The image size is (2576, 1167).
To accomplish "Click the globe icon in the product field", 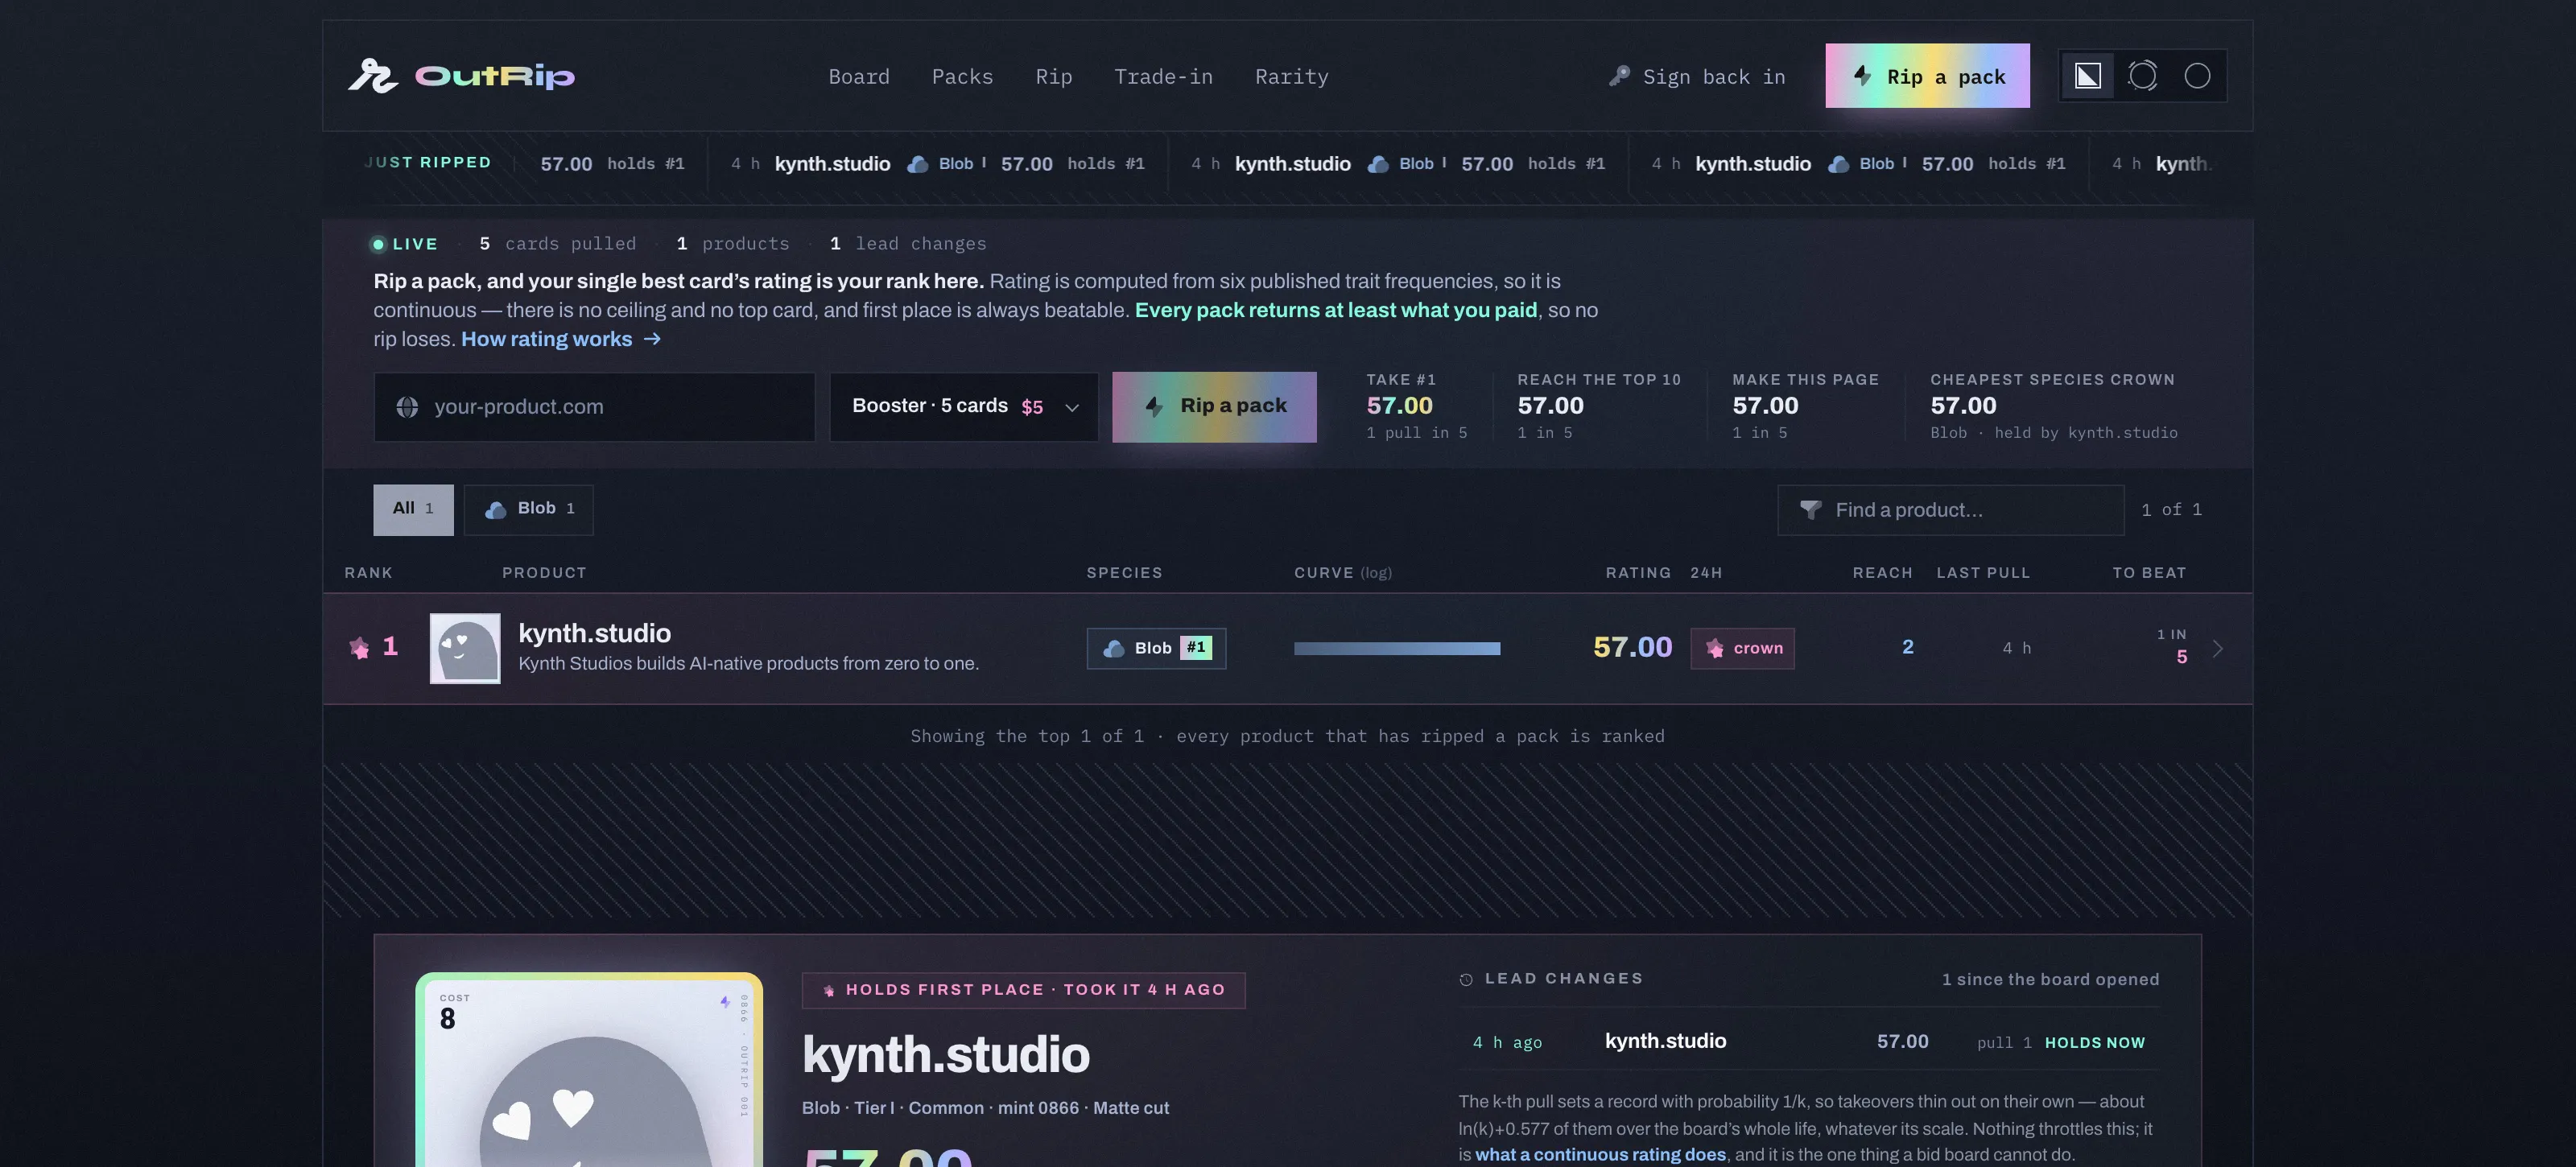I will (407, 407).
